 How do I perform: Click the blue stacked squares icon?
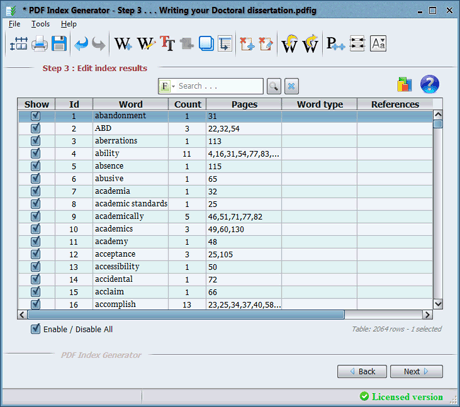(x=206, y=44)
